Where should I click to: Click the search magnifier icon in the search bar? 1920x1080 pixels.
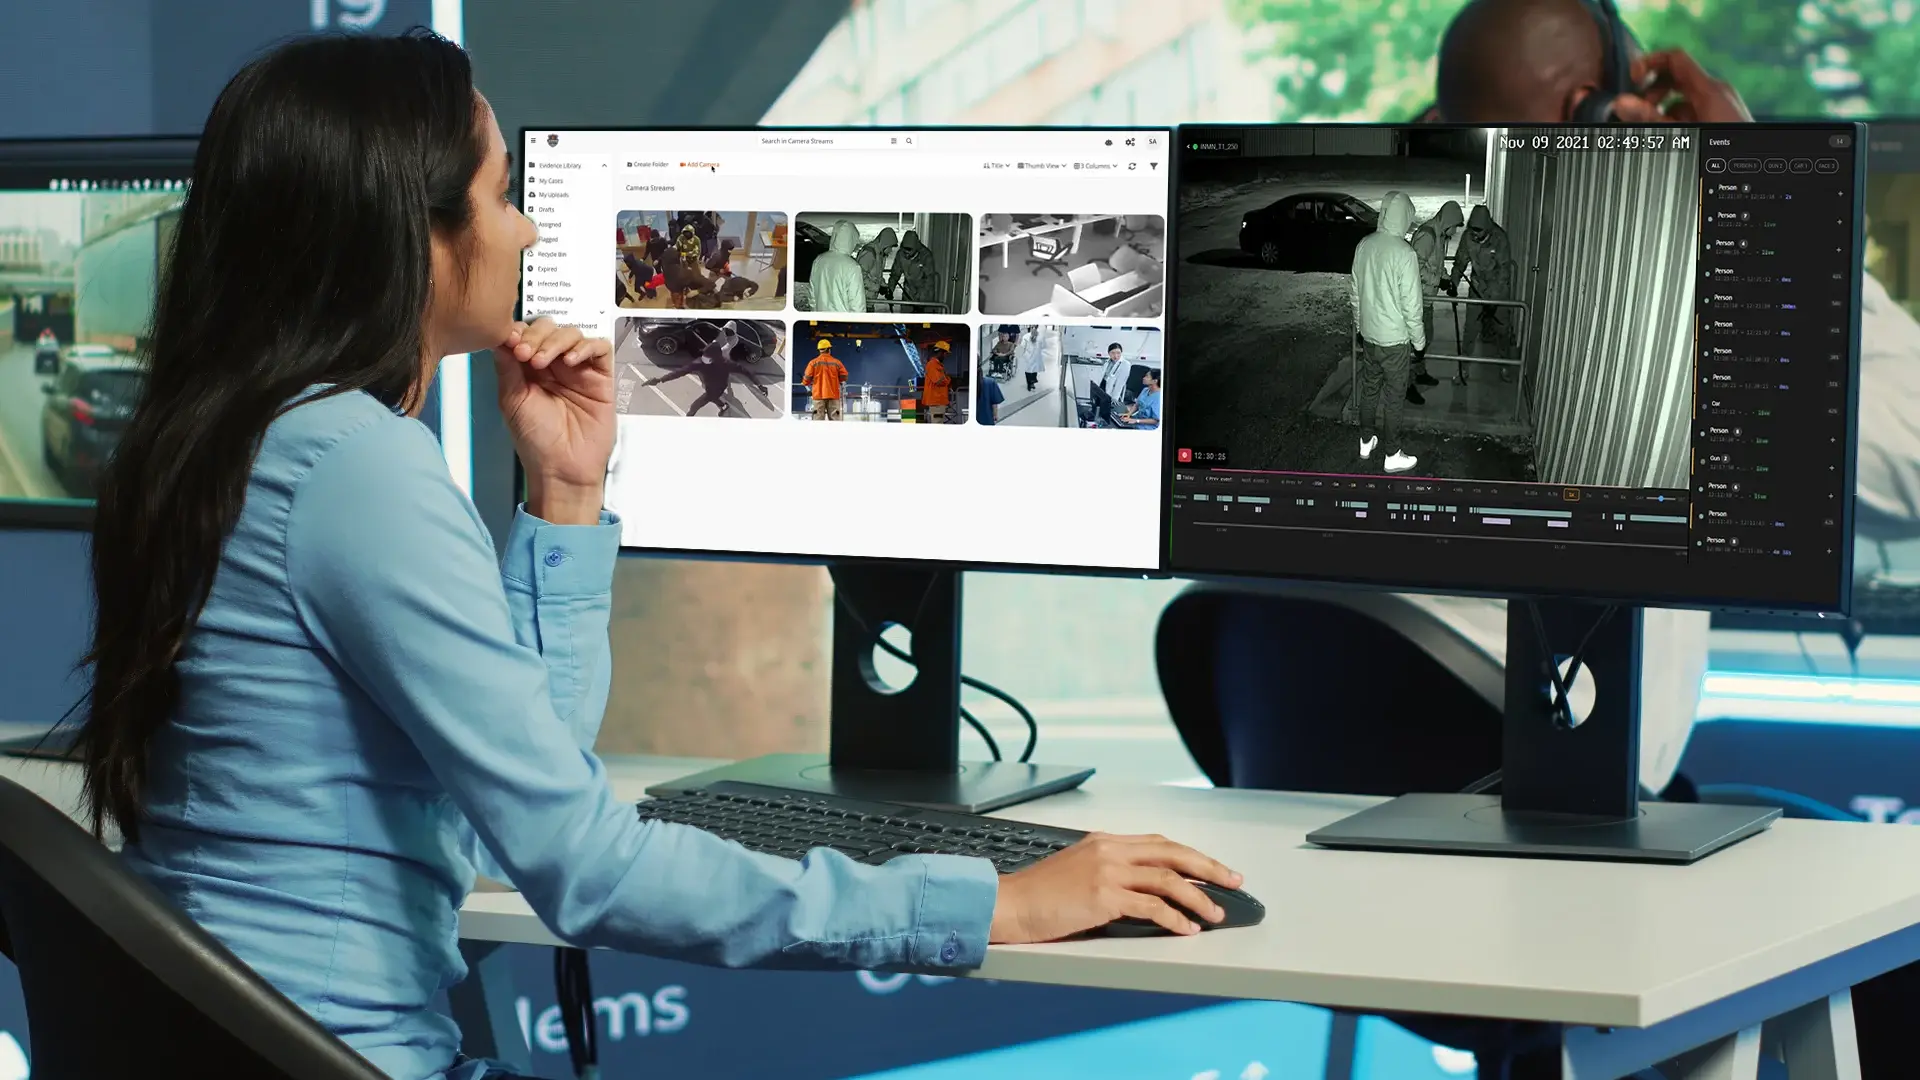909,141
